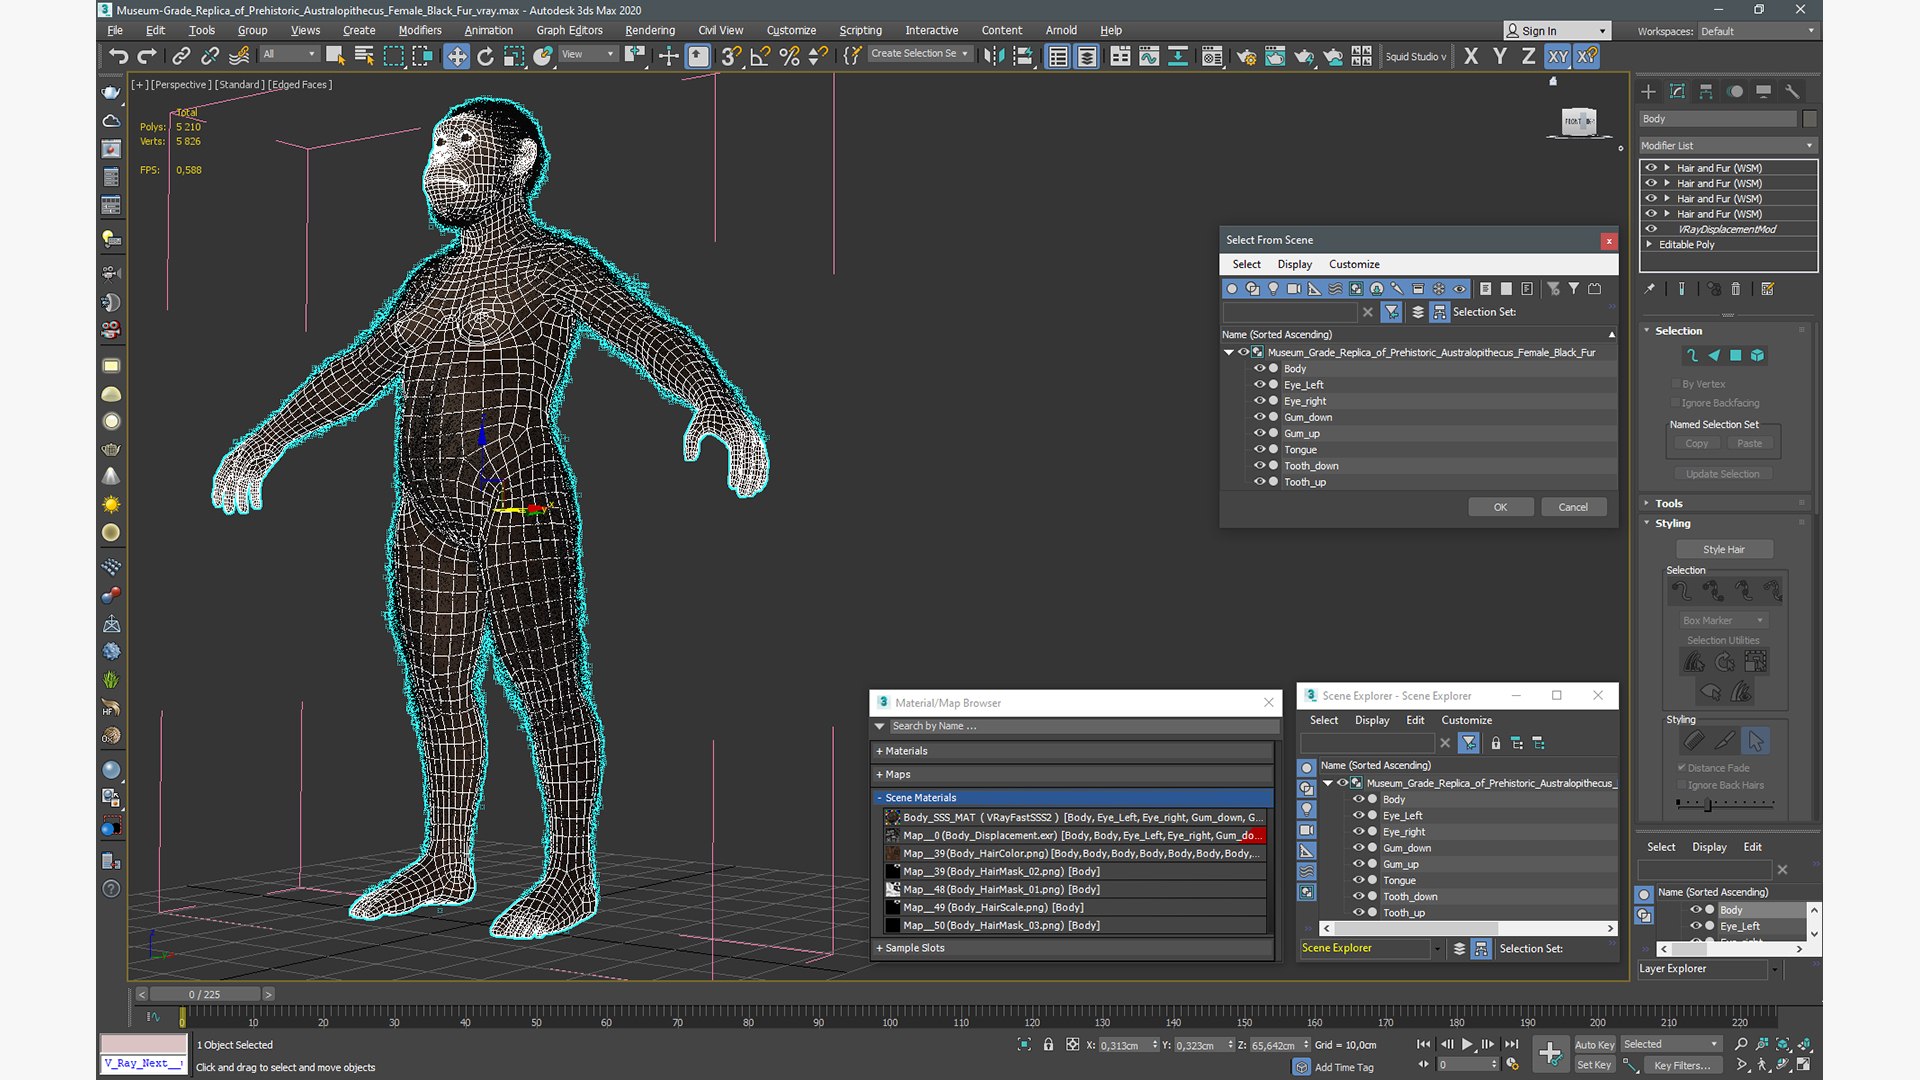Expand the Tools rollout

pos(1668,503)
